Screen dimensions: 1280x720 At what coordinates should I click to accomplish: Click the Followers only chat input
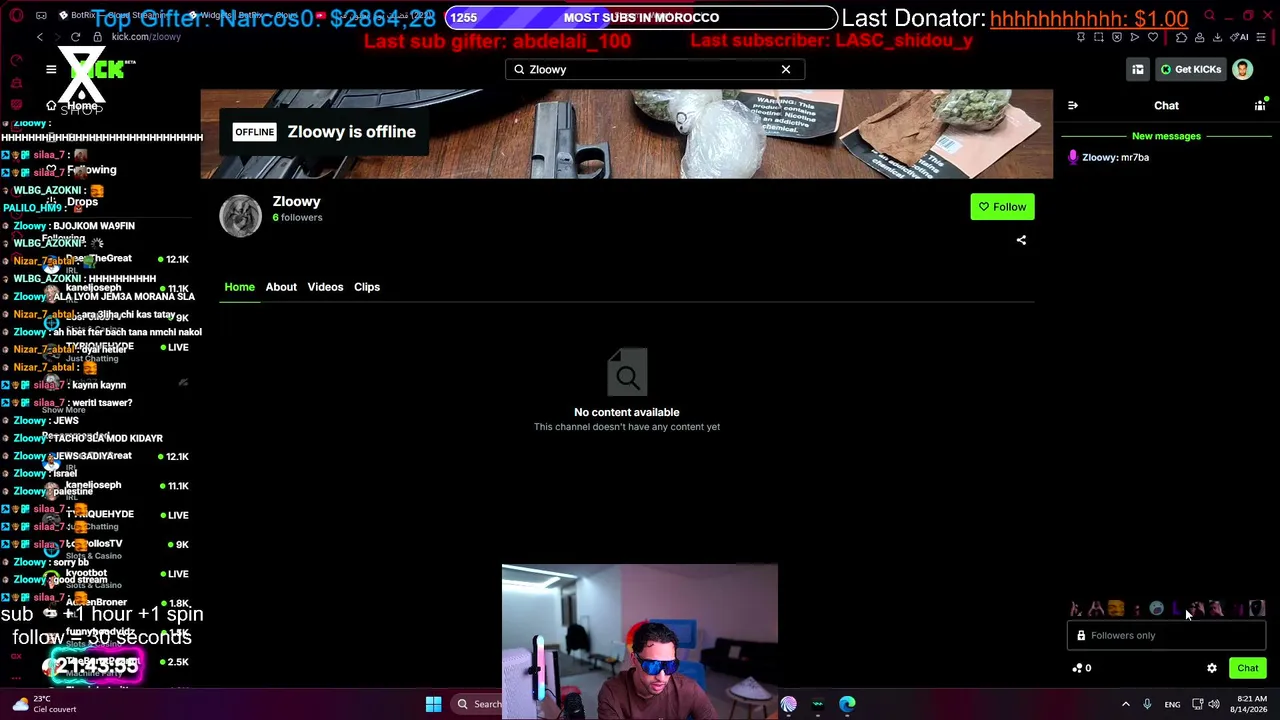[1166, 635]
